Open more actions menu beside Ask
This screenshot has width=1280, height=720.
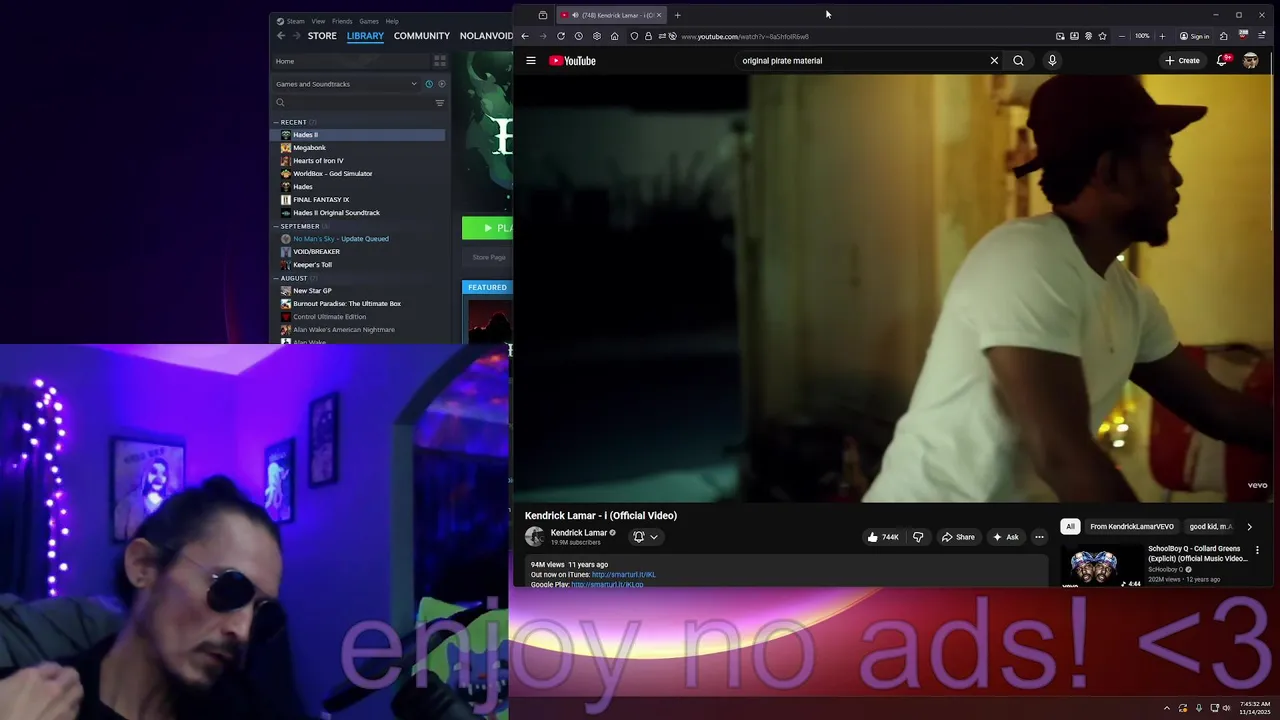click(x=1039, y=537)
